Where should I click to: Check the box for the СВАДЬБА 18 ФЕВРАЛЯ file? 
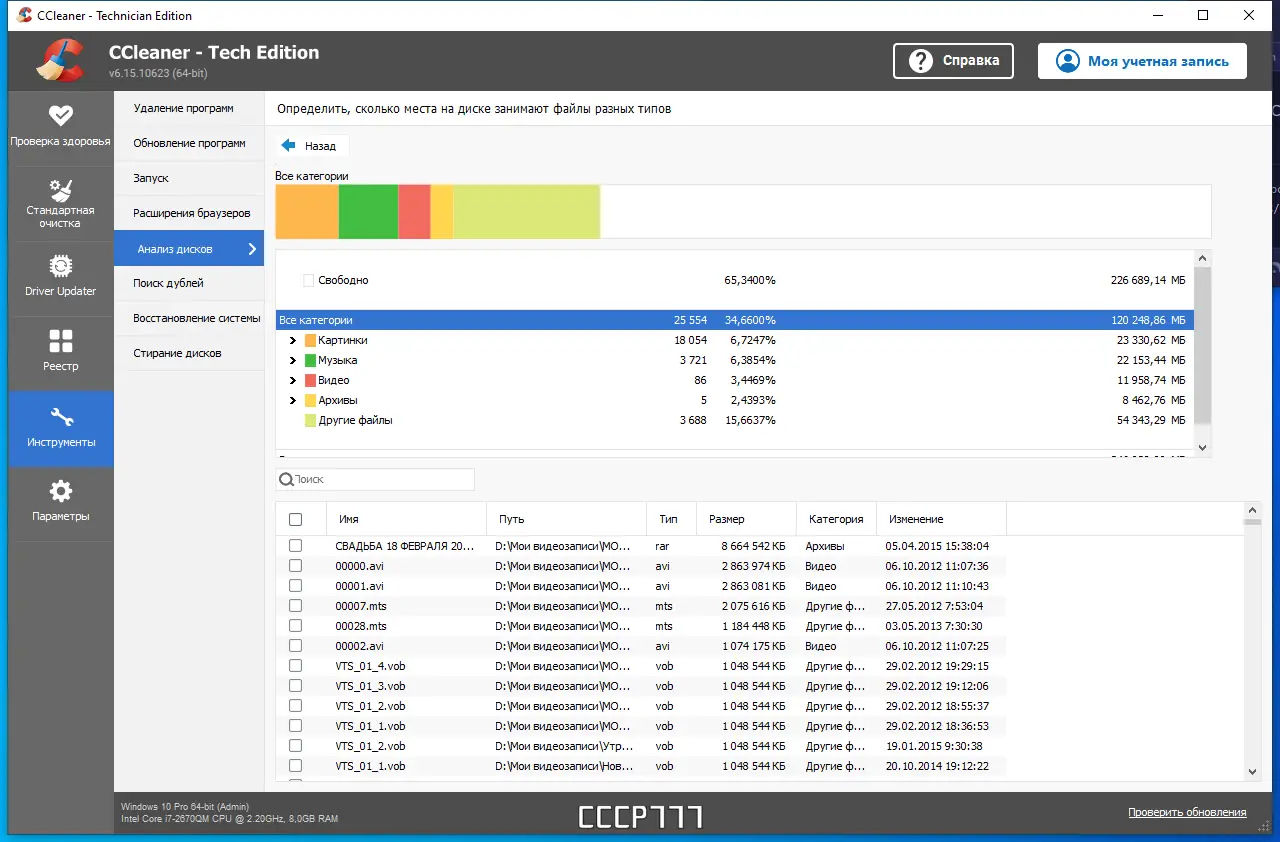pos(295,546)
